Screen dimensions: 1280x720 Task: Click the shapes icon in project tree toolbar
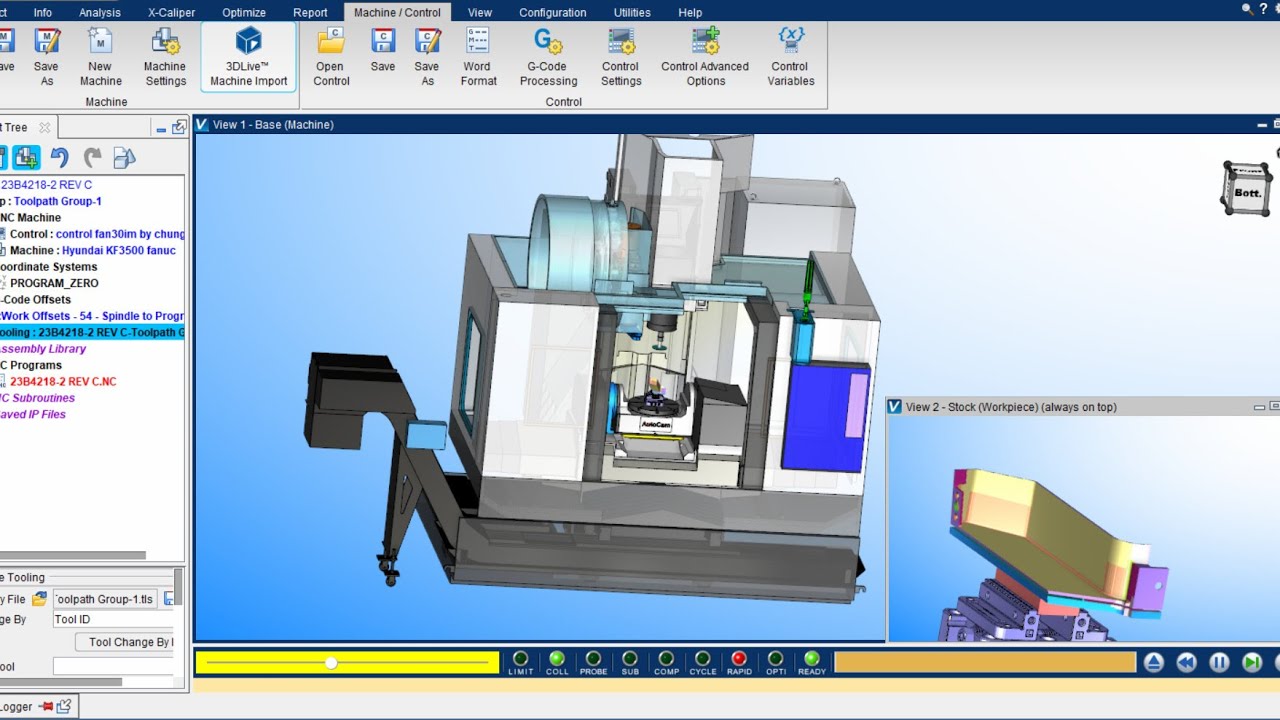click(x=124, y=157)
